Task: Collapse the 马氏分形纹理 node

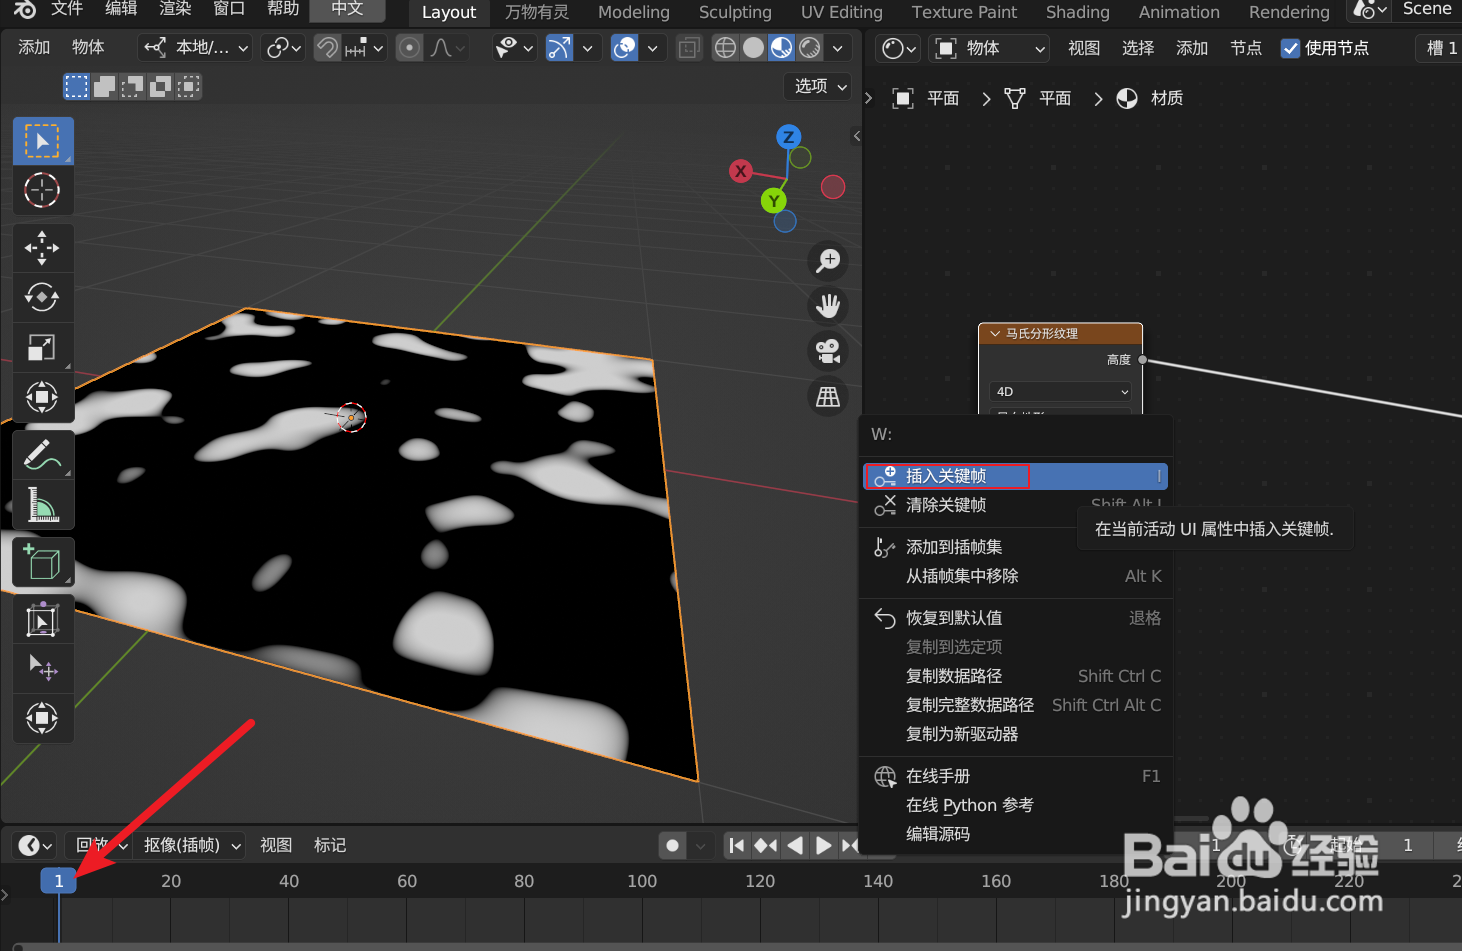Action: (995, 334)
